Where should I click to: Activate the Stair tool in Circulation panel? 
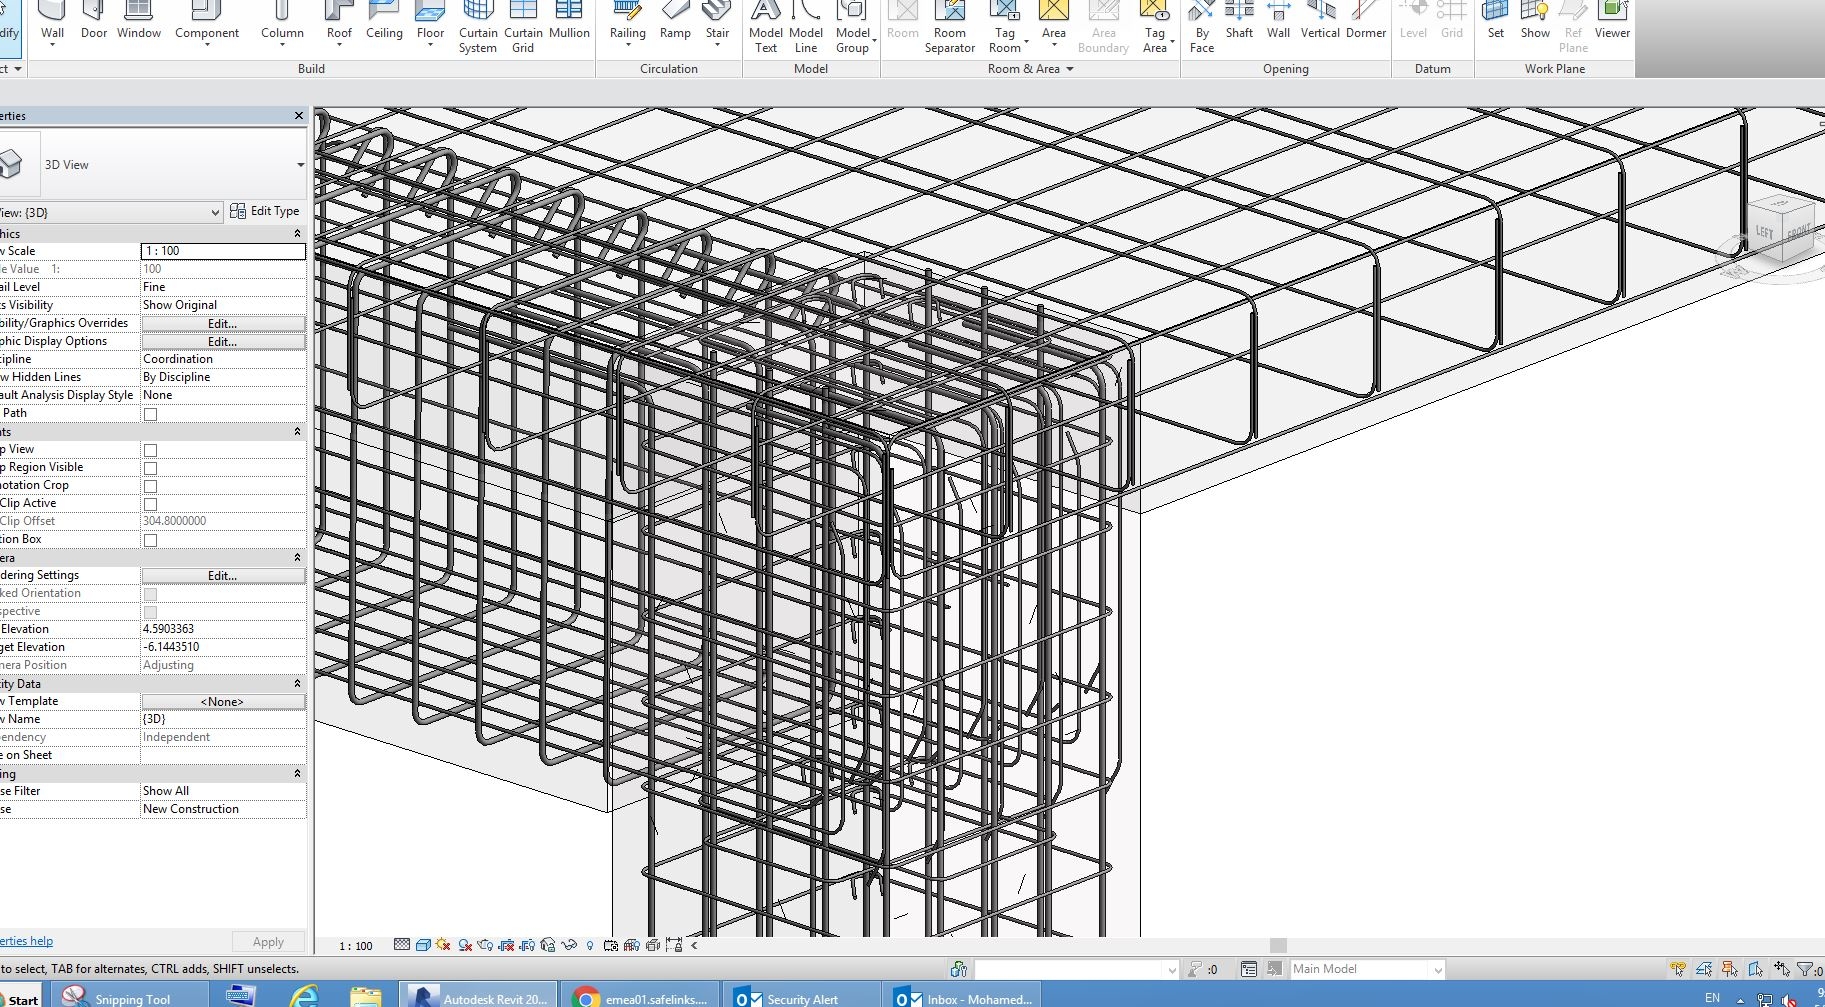click(x=717, y=22)
